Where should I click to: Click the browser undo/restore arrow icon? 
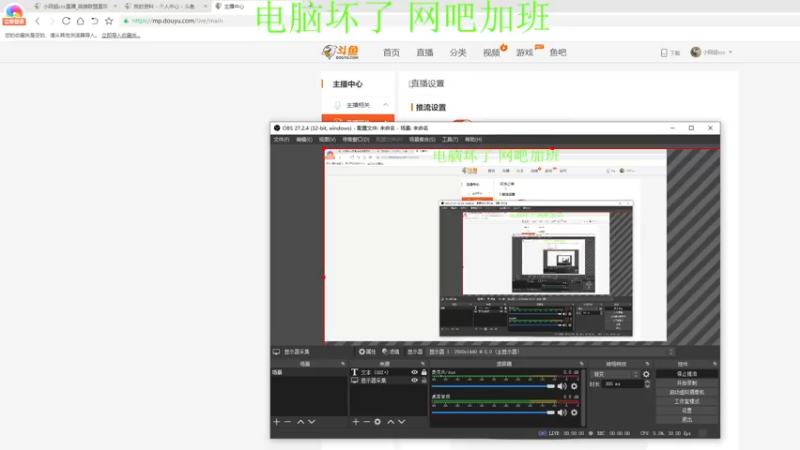pyautogui.click(x=94, y=21)
